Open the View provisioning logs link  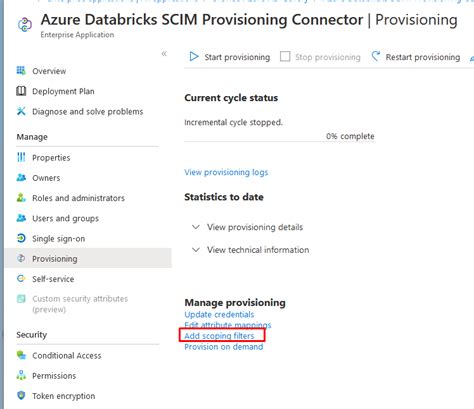[x=226, y=172]
